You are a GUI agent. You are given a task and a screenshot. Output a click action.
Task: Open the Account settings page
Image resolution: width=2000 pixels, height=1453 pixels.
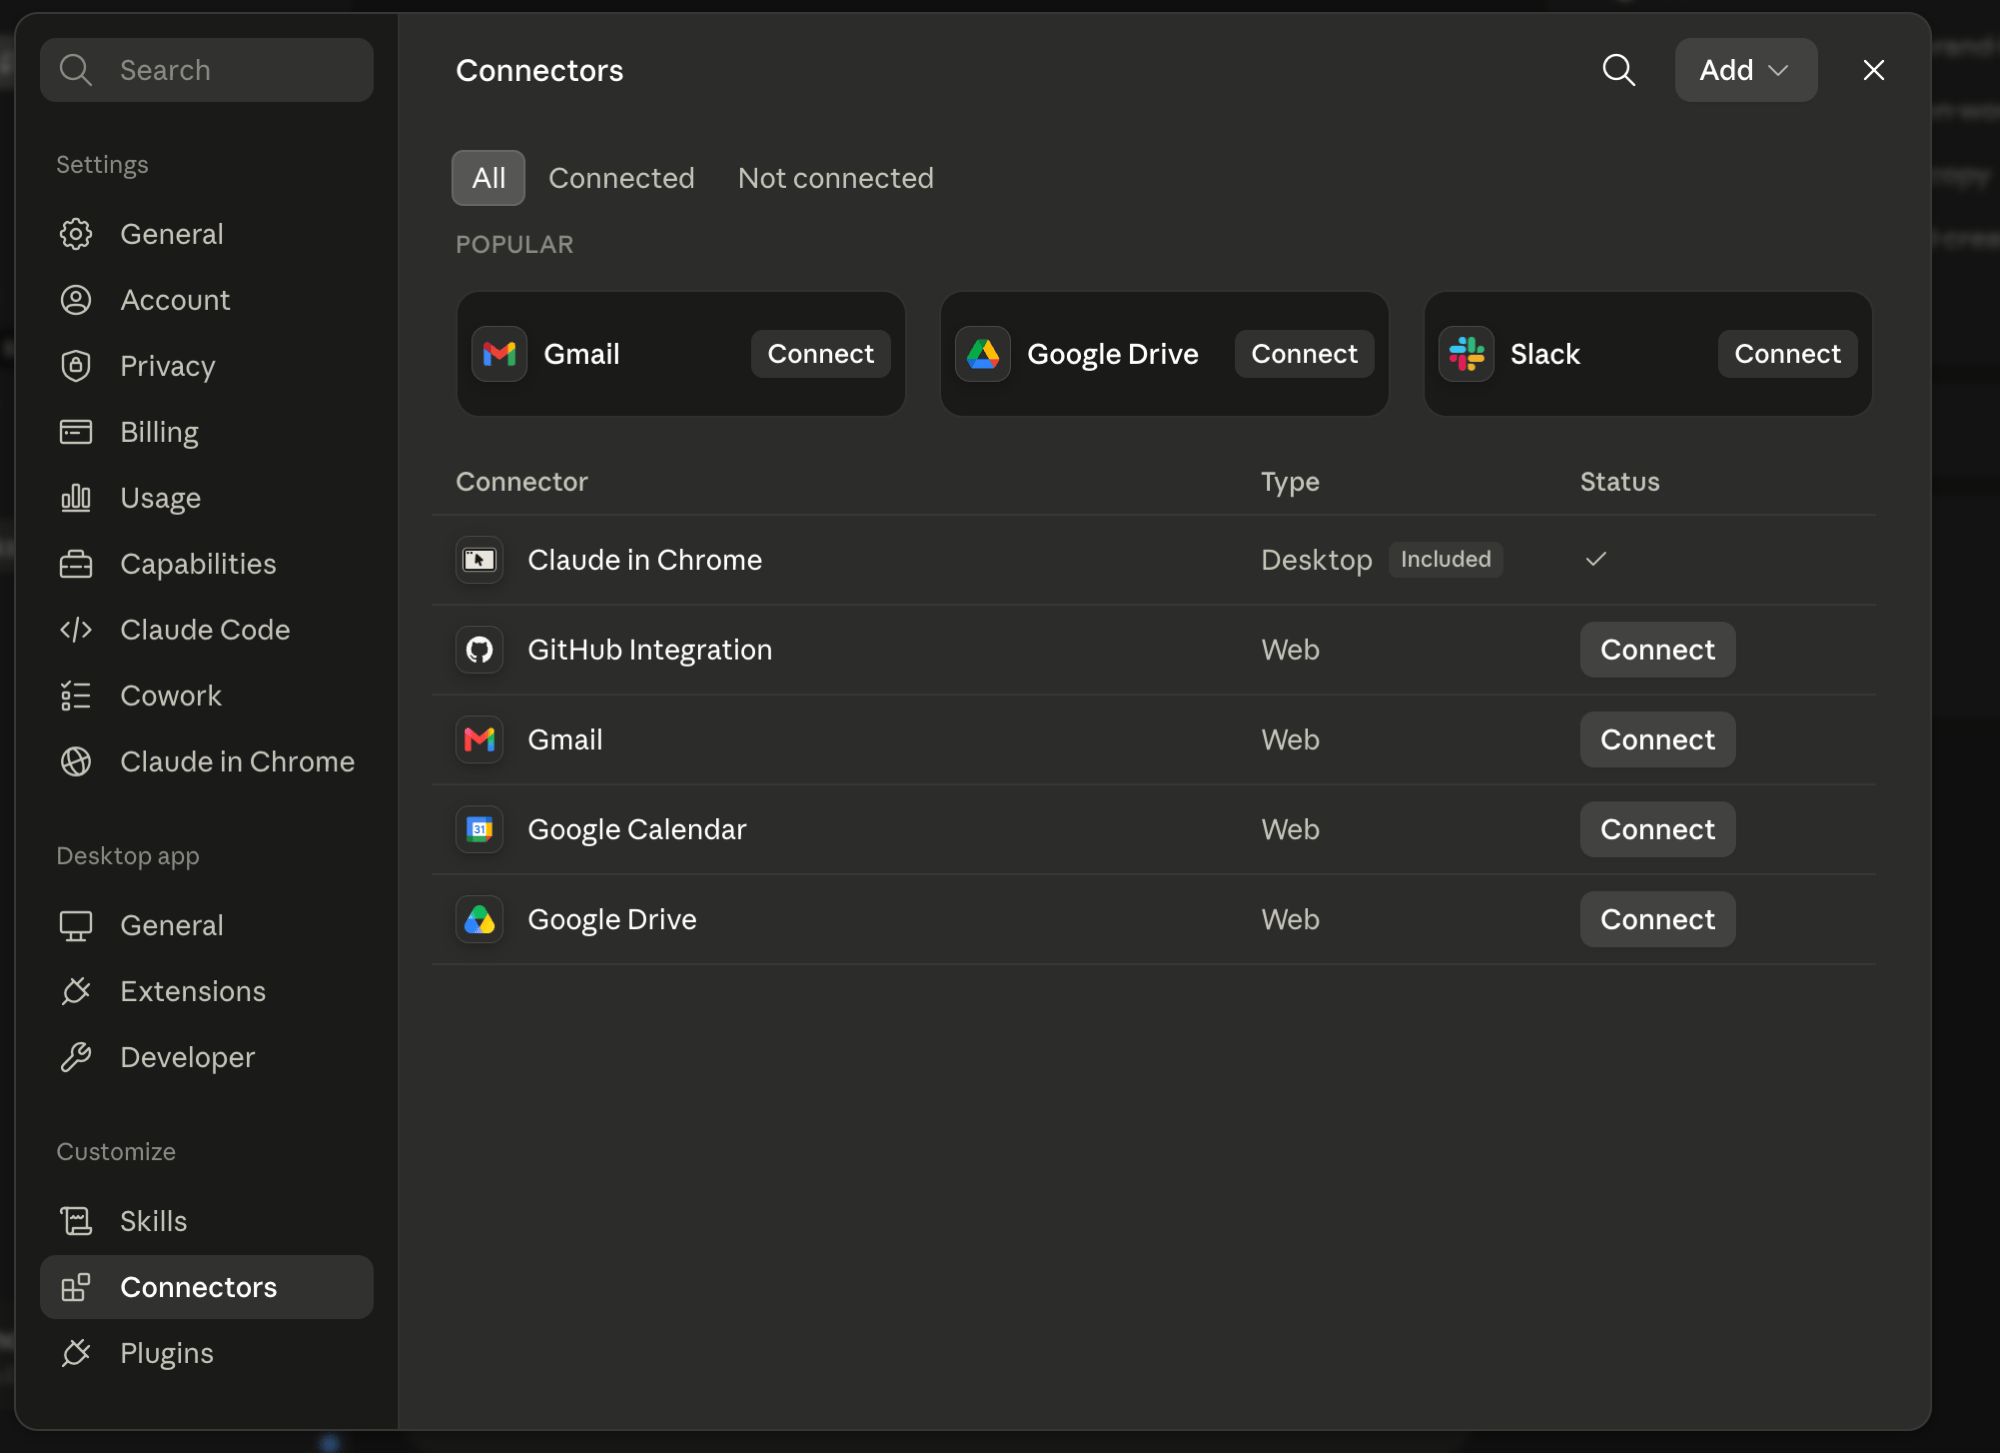[207, 300]
